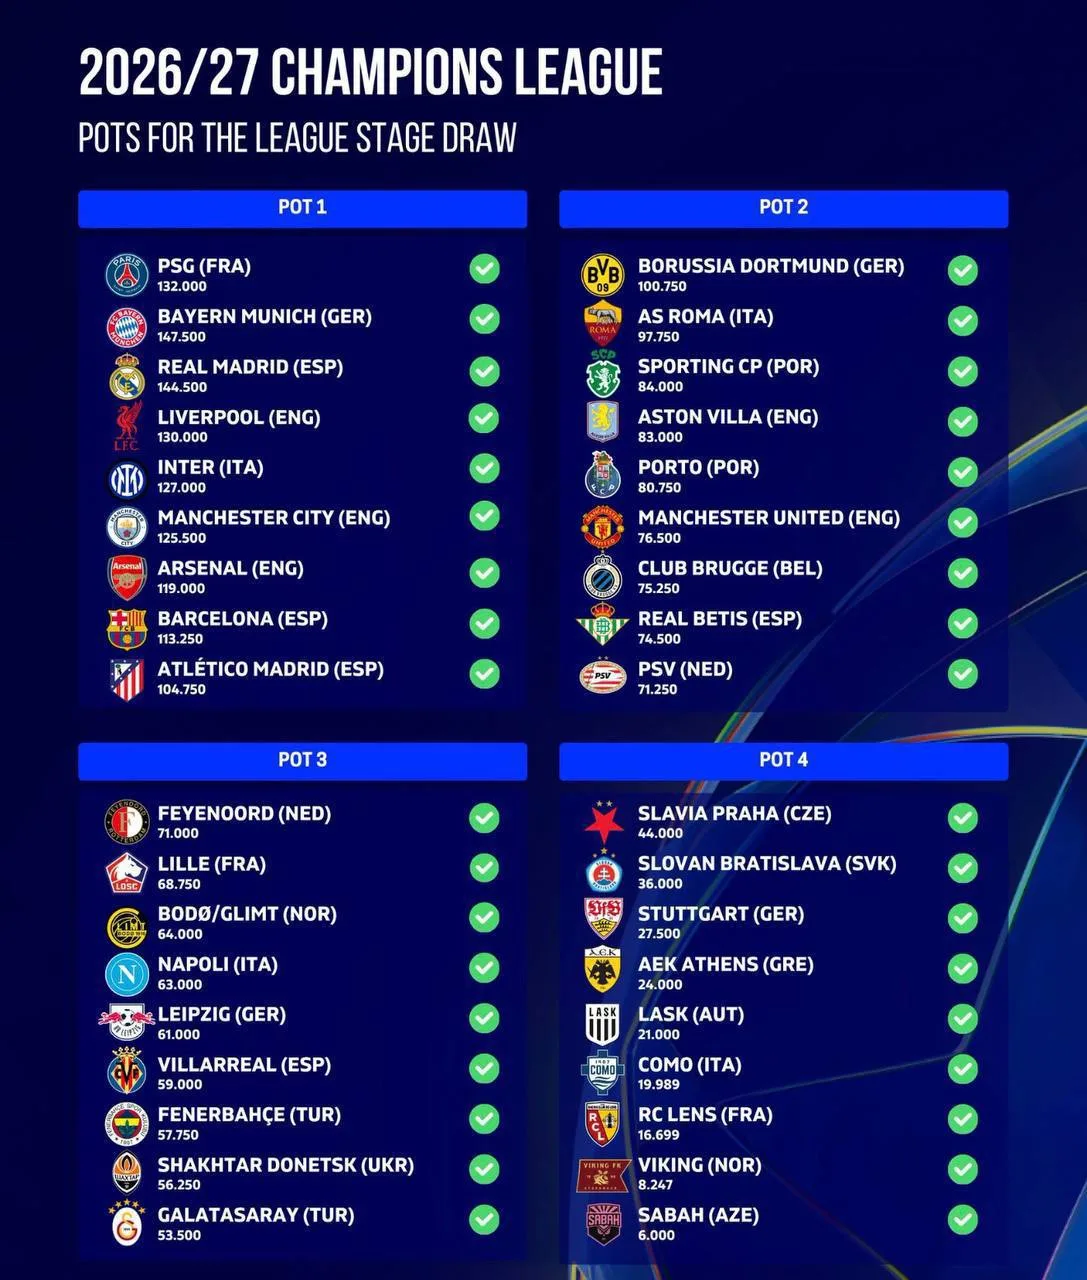Select the Manchester United crest
Screen dimensions: 1087x1280
pyautogui.click(x=603, y=527)
